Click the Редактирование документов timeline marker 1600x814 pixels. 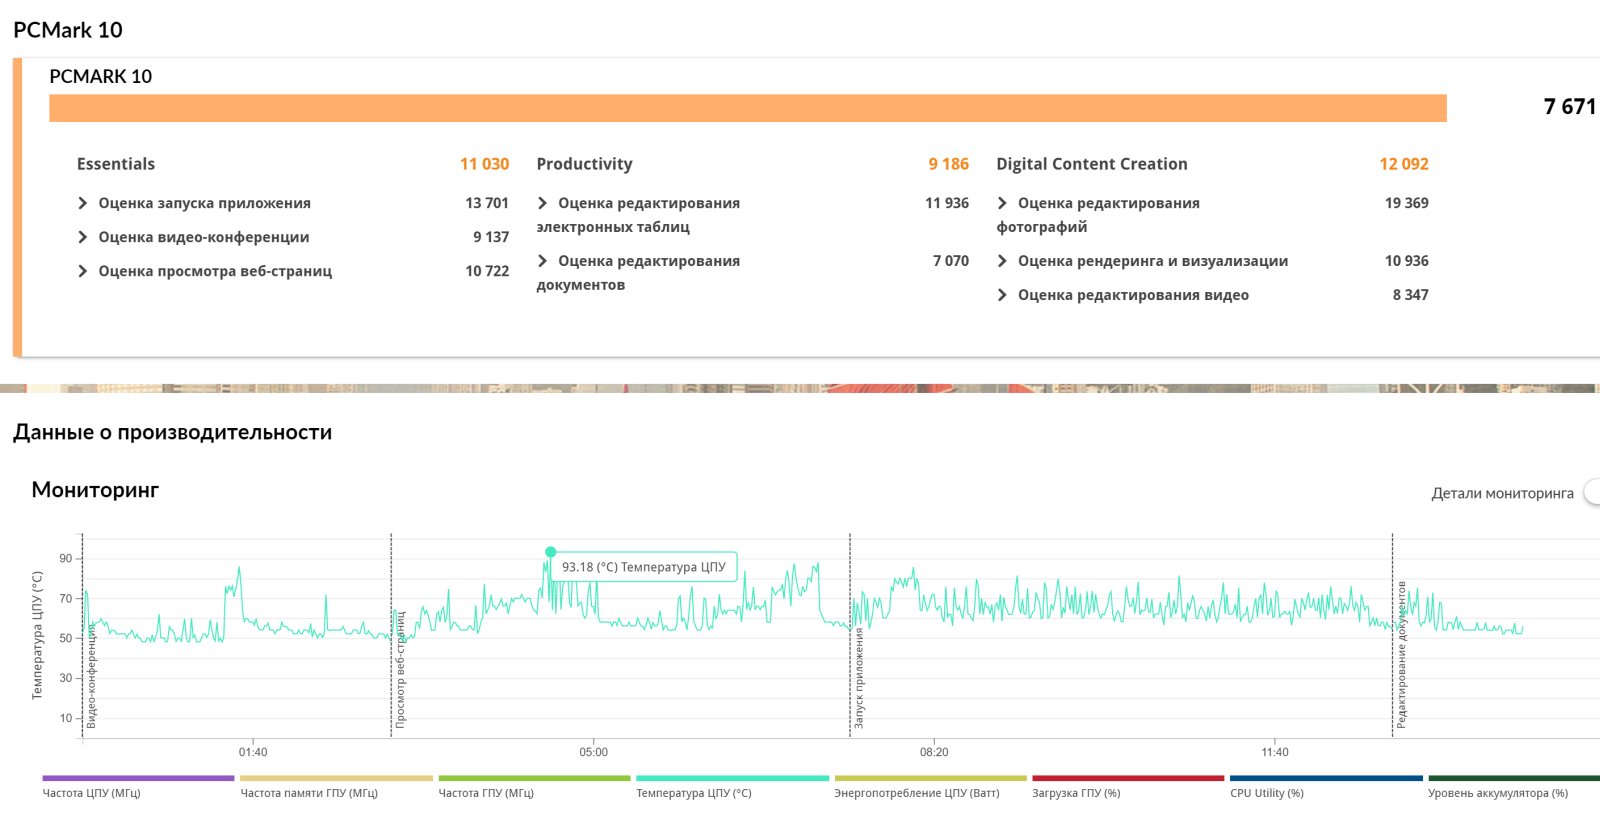1401,654
